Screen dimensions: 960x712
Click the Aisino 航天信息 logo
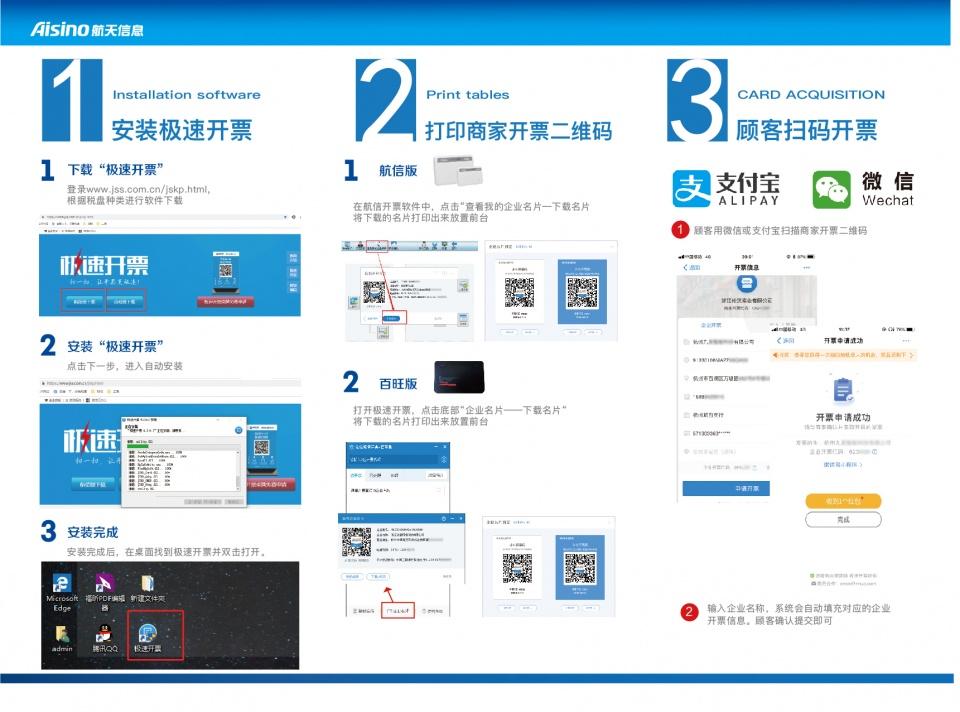pyautogui.click(x=87, y=29)
